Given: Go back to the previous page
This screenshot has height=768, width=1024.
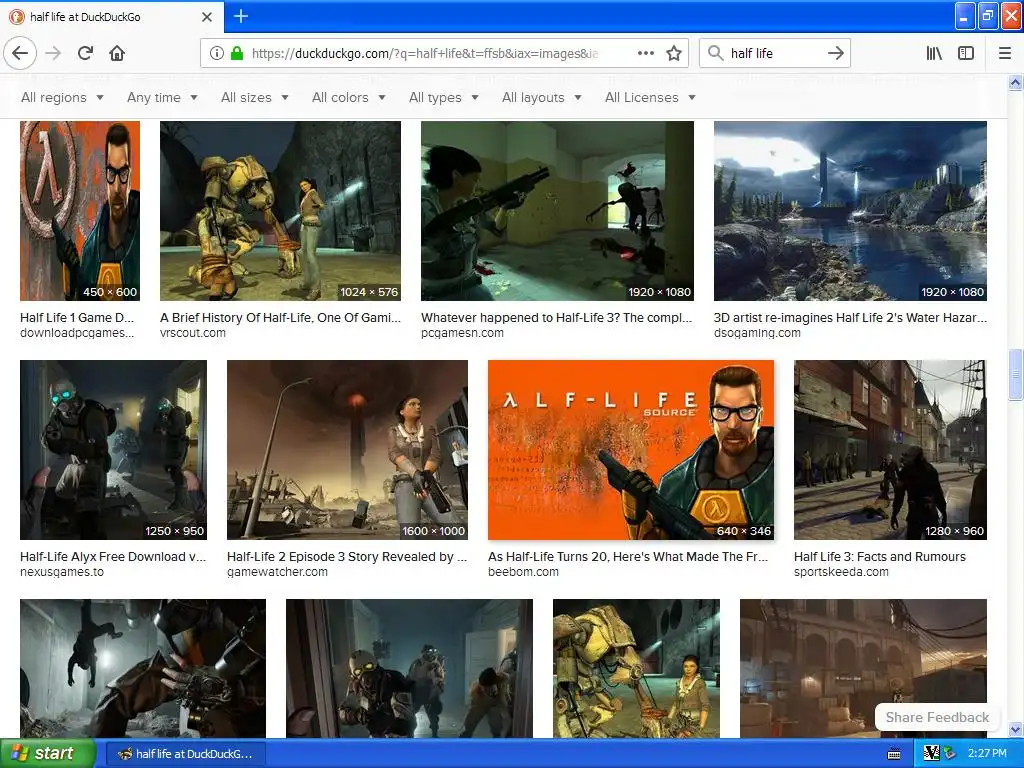Looking at the screenshot, I should pos(20,53).
